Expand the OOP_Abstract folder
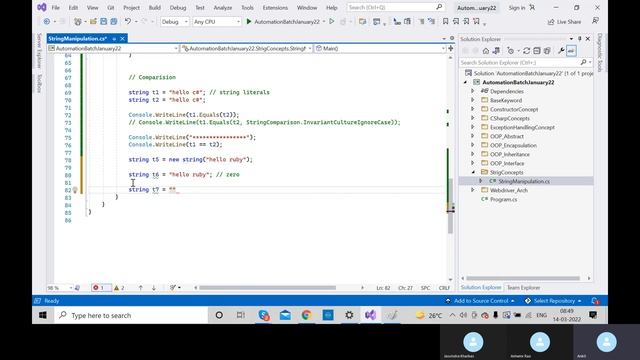The height and width of the screenshot is (360, 640). click(473, 136)
